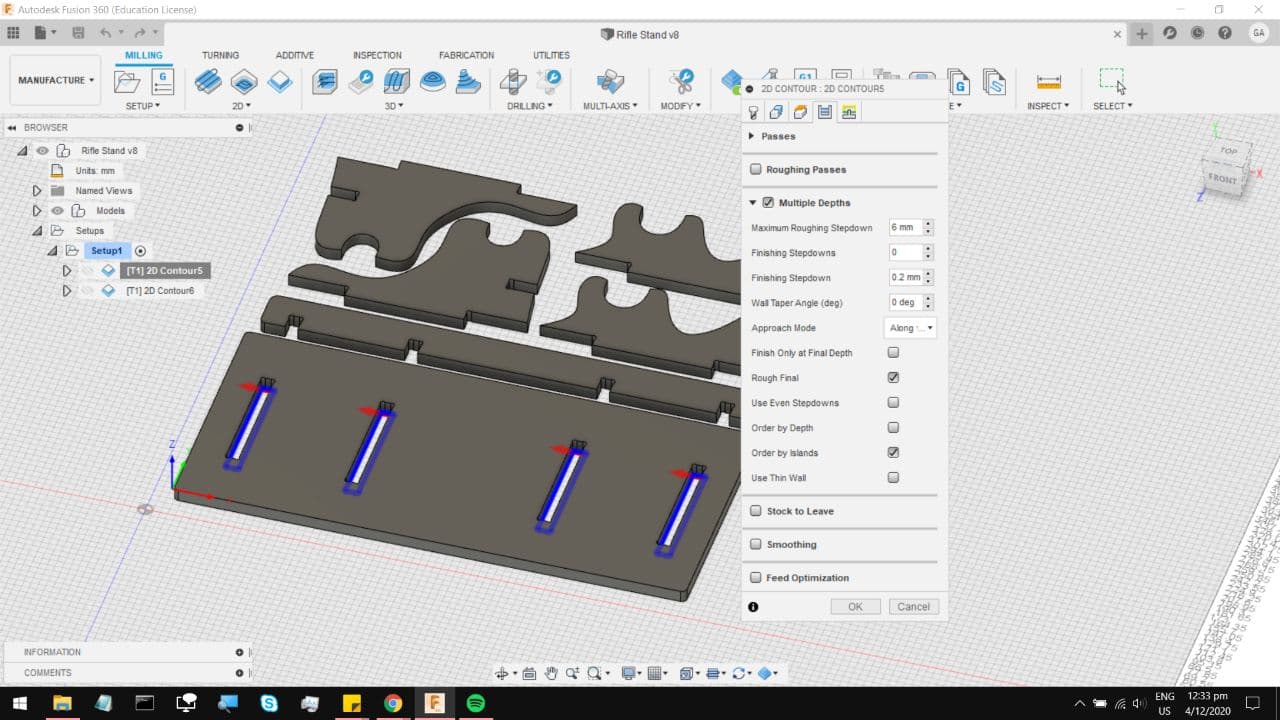This screenshot has width=1280, height=720.
Task: Toggle Models visibility eye icon
Action: click(57, 211)
